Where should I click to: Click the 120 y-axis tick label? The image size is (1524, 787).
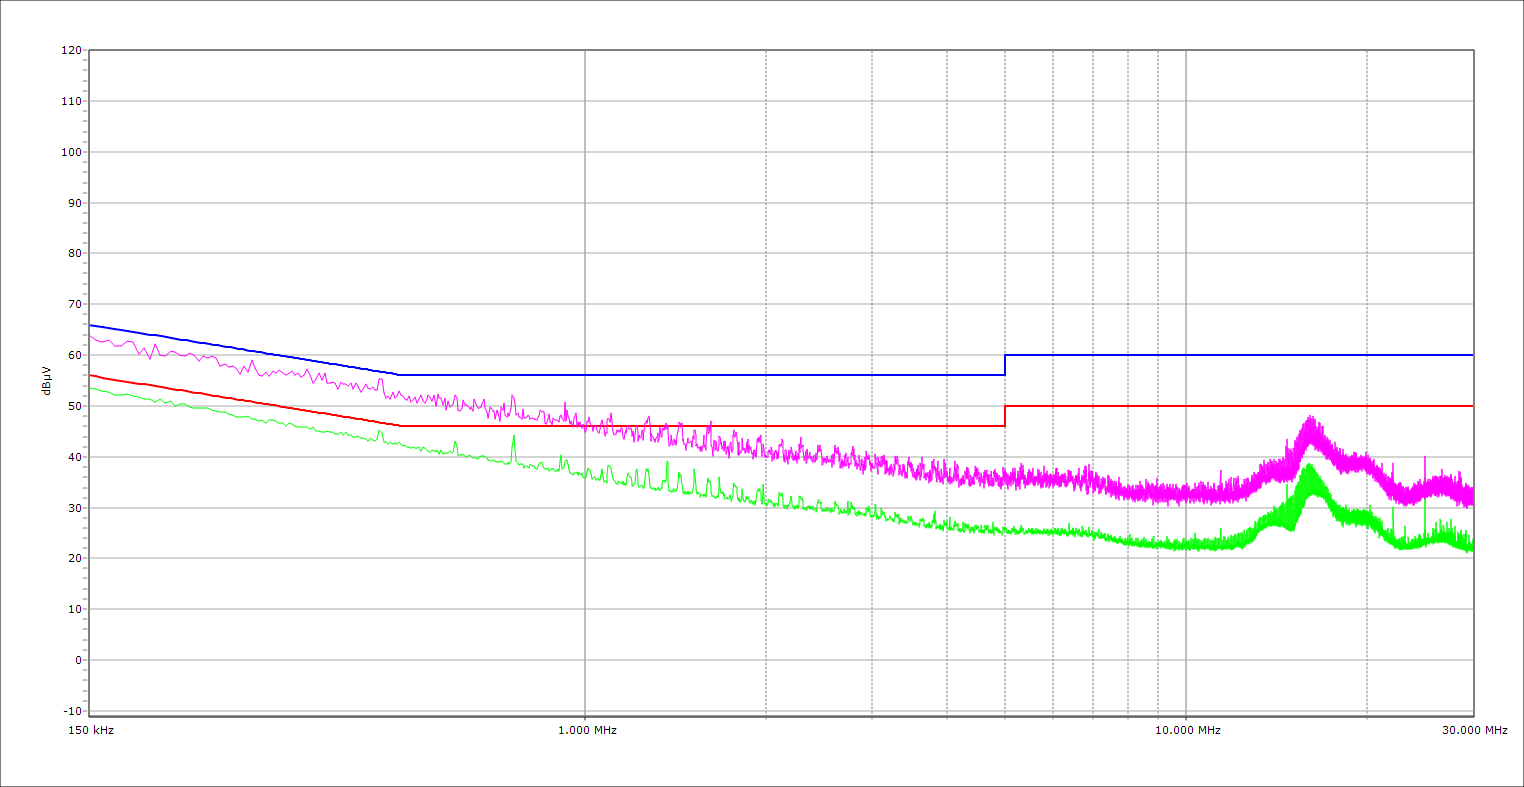[x=71, y=50]
